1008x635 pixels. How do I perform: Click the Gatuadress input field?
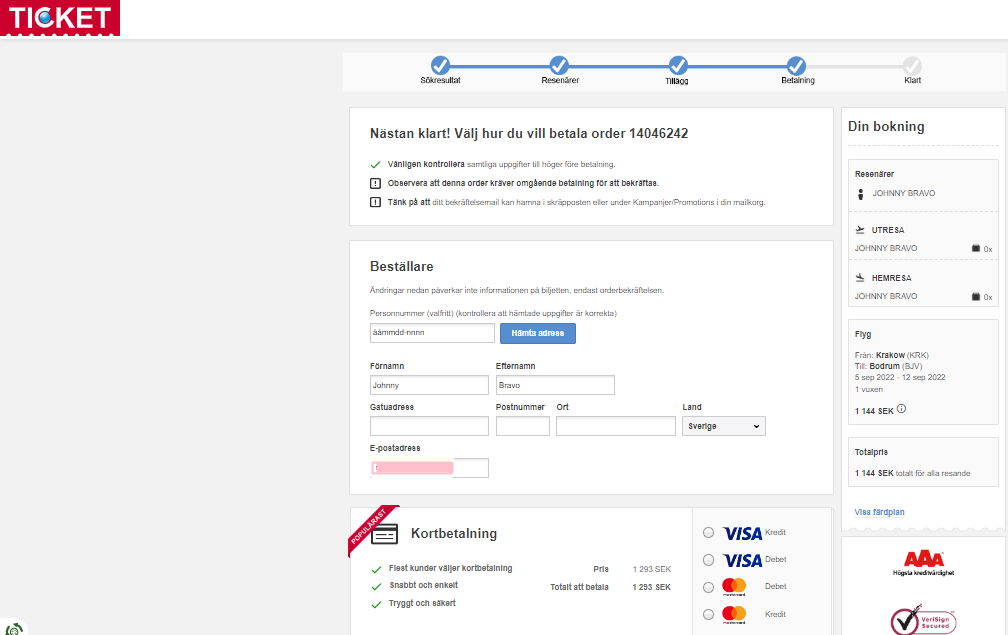[429, 426]
